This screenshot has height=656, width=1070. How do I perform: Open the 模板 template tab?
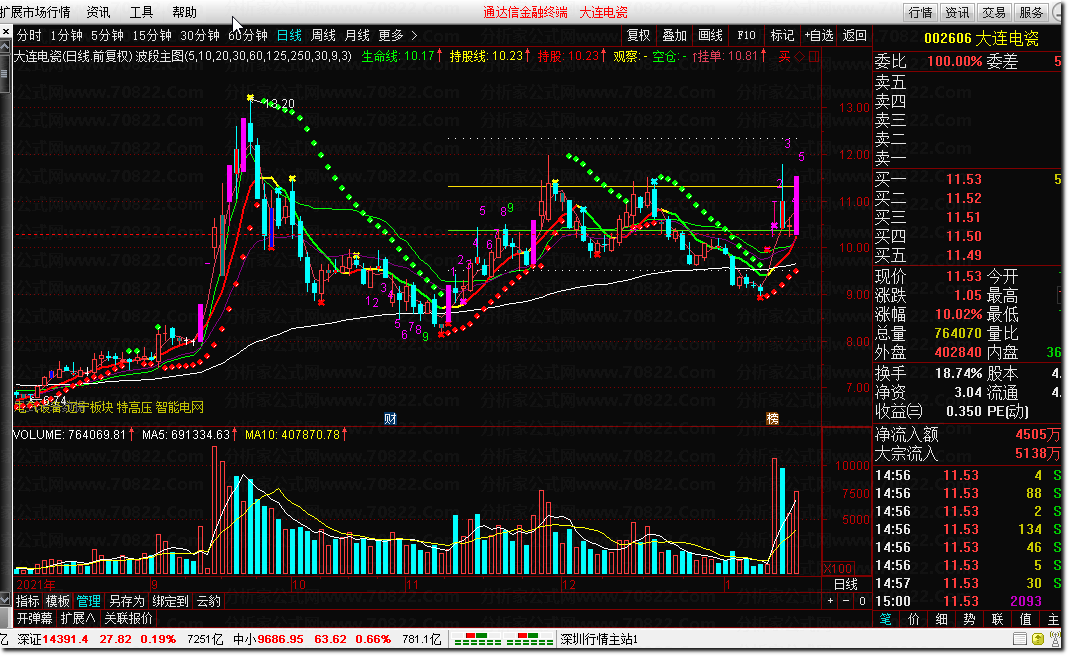click(58, 601)
